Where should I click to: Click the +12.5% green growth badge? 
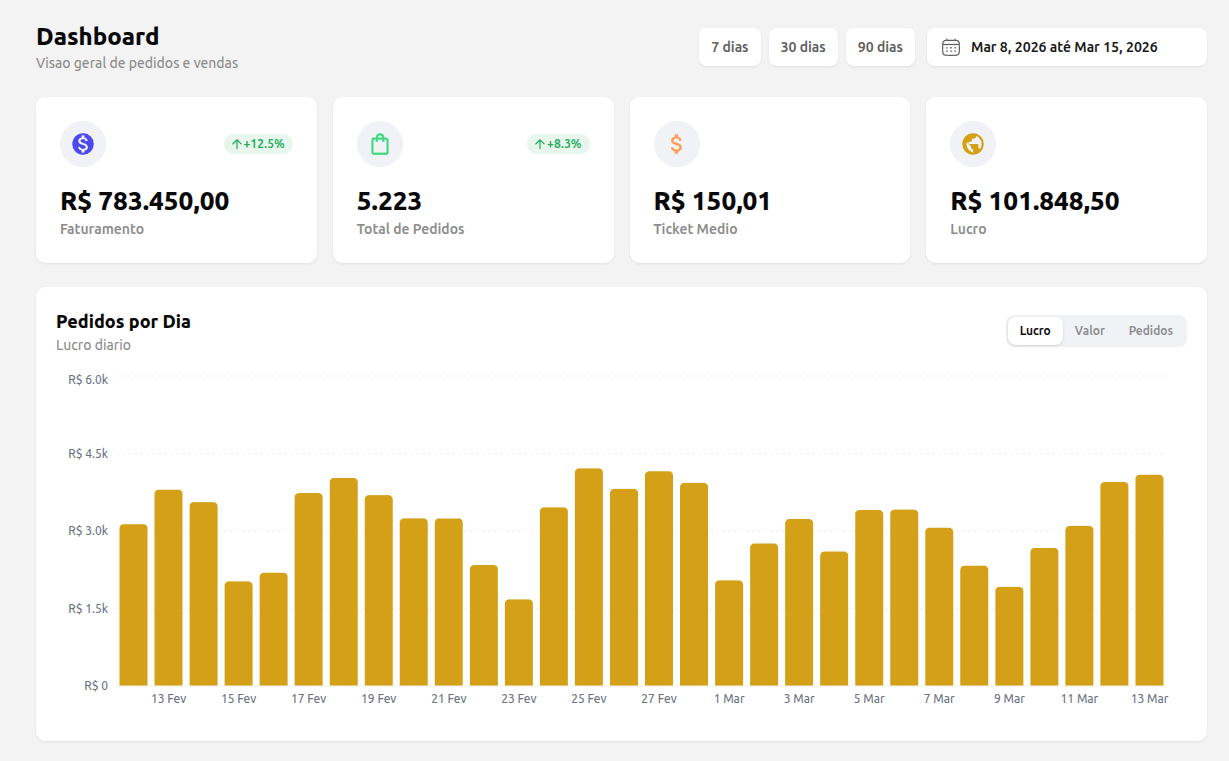tap(258, 144)
